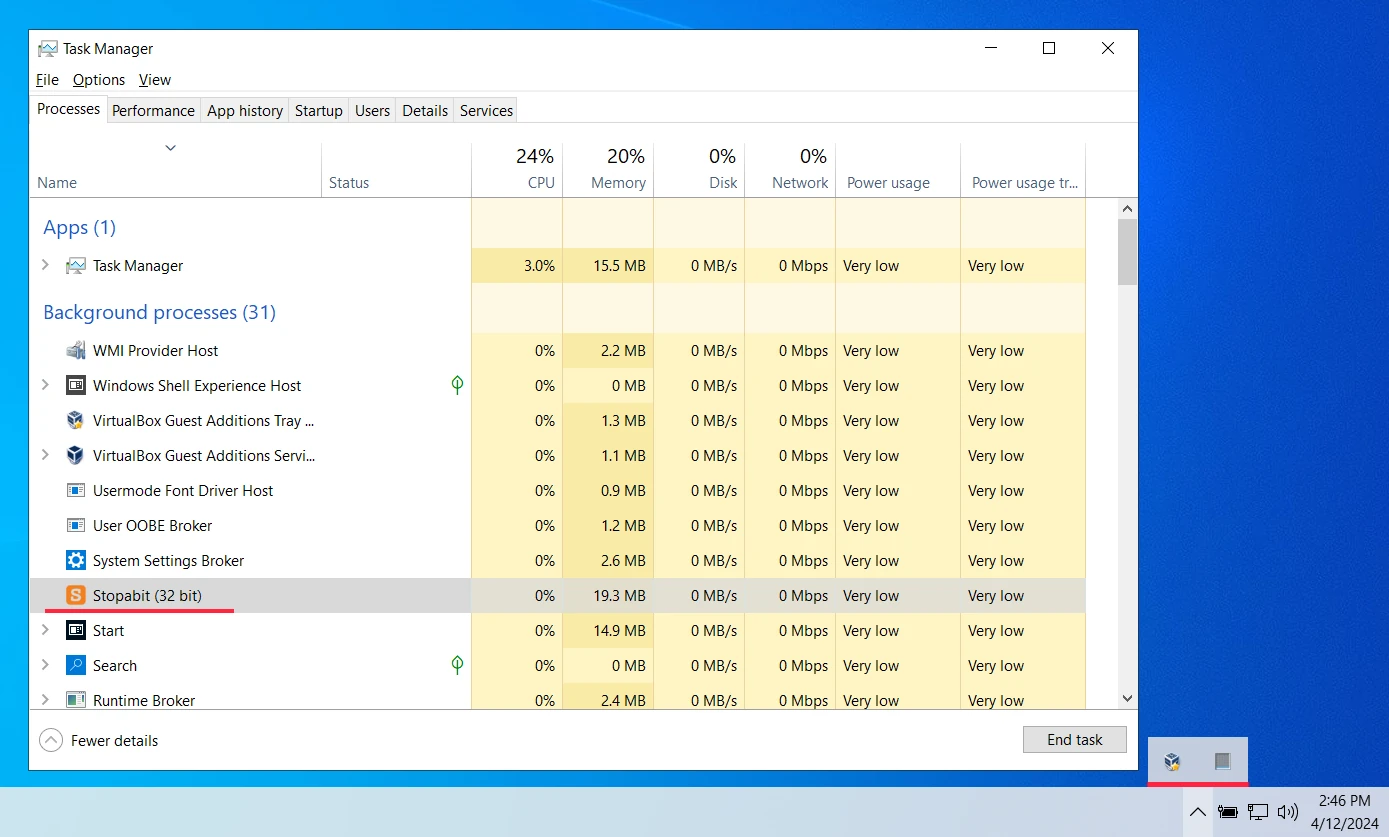
Task: Expand VirtualBox Guest Additions Service row
Action: coord(45,456)
